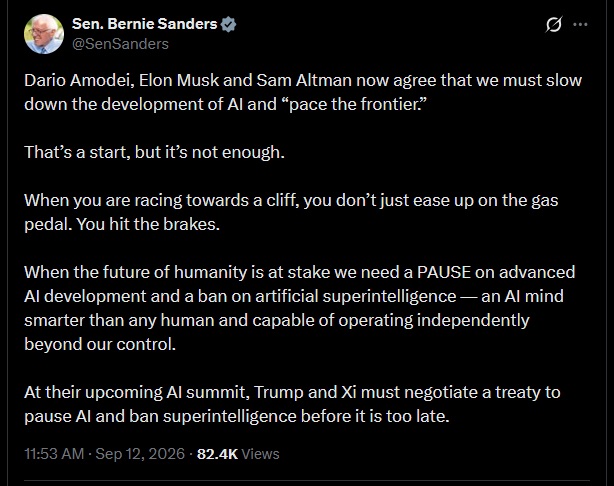Click the racing towards a cliff paragraph
The image size is (614, 486).
click(x=291, y=212)
